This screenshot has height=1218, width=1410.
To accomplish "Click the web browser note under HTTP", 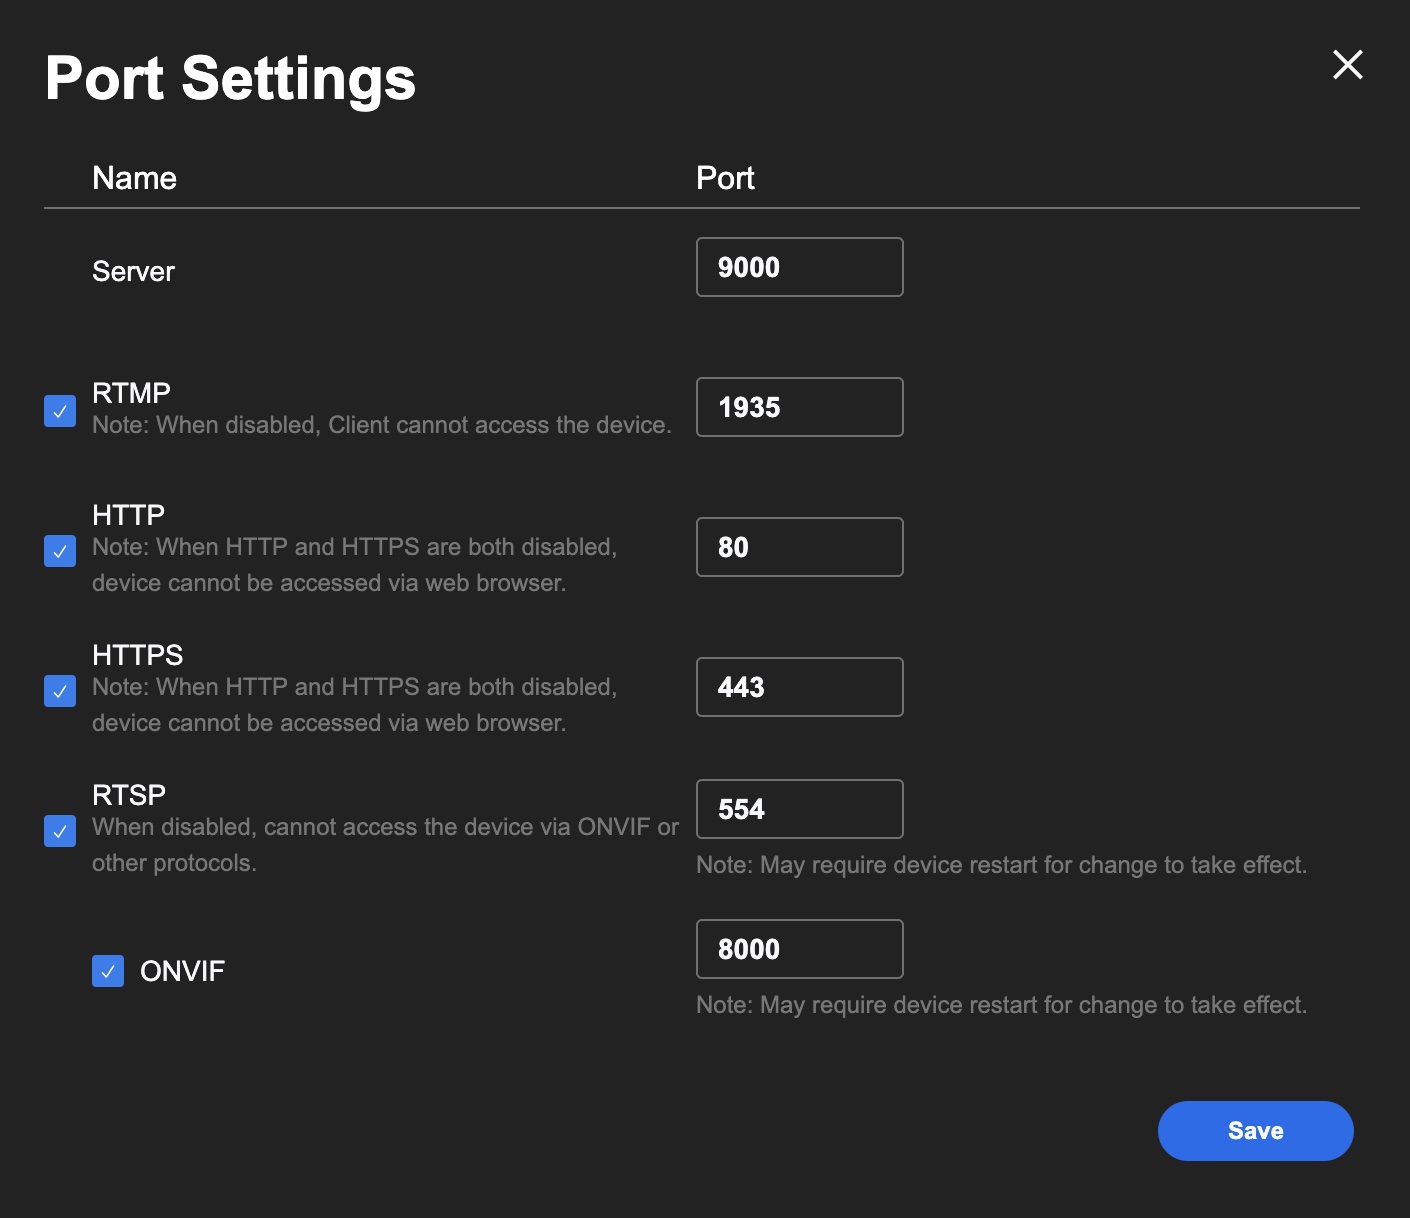I will point(355,565).
